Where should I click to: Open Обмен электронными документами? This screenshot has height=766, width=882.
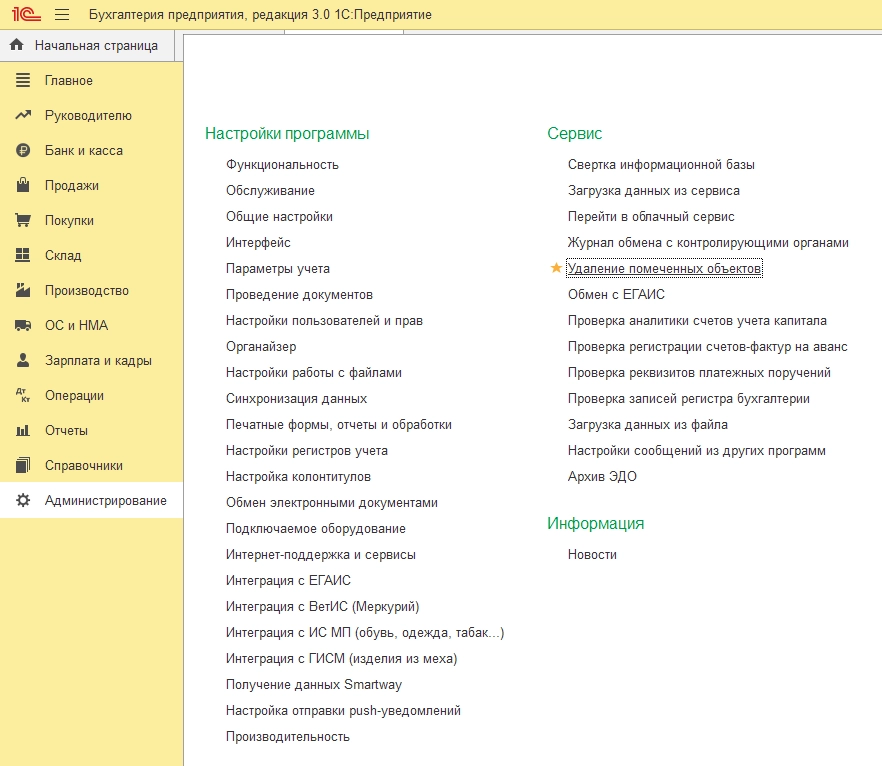point(332,502)
